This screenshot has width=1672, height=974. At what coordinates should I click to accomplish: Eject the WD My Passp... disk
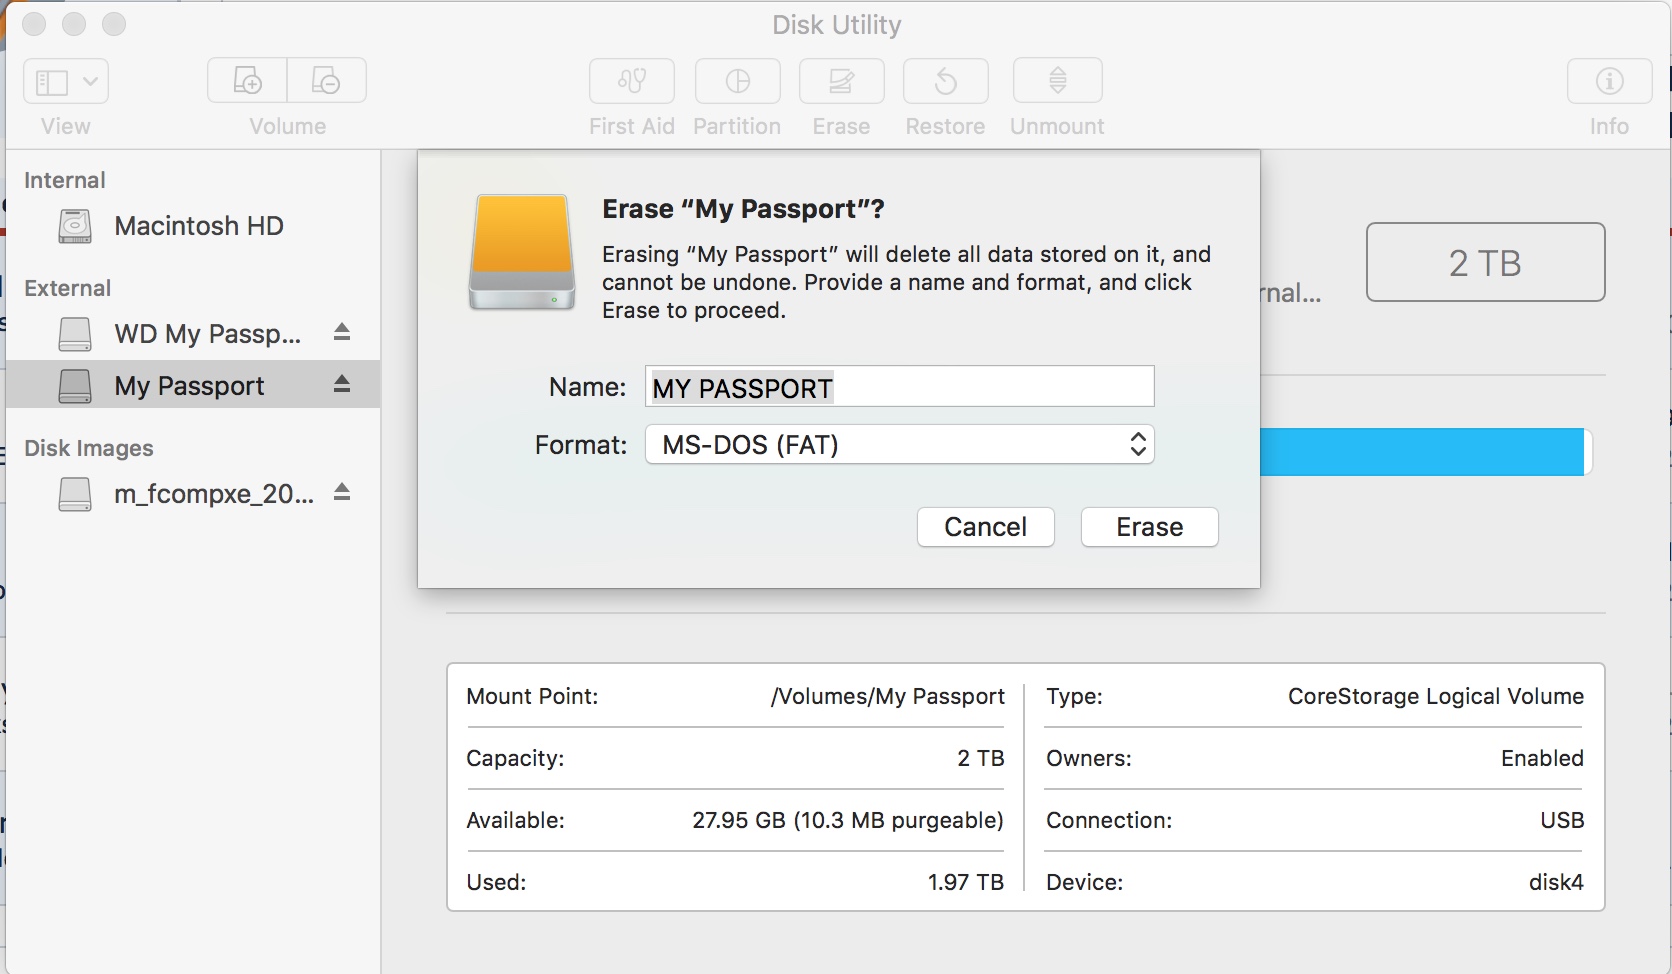coord(342,332)
